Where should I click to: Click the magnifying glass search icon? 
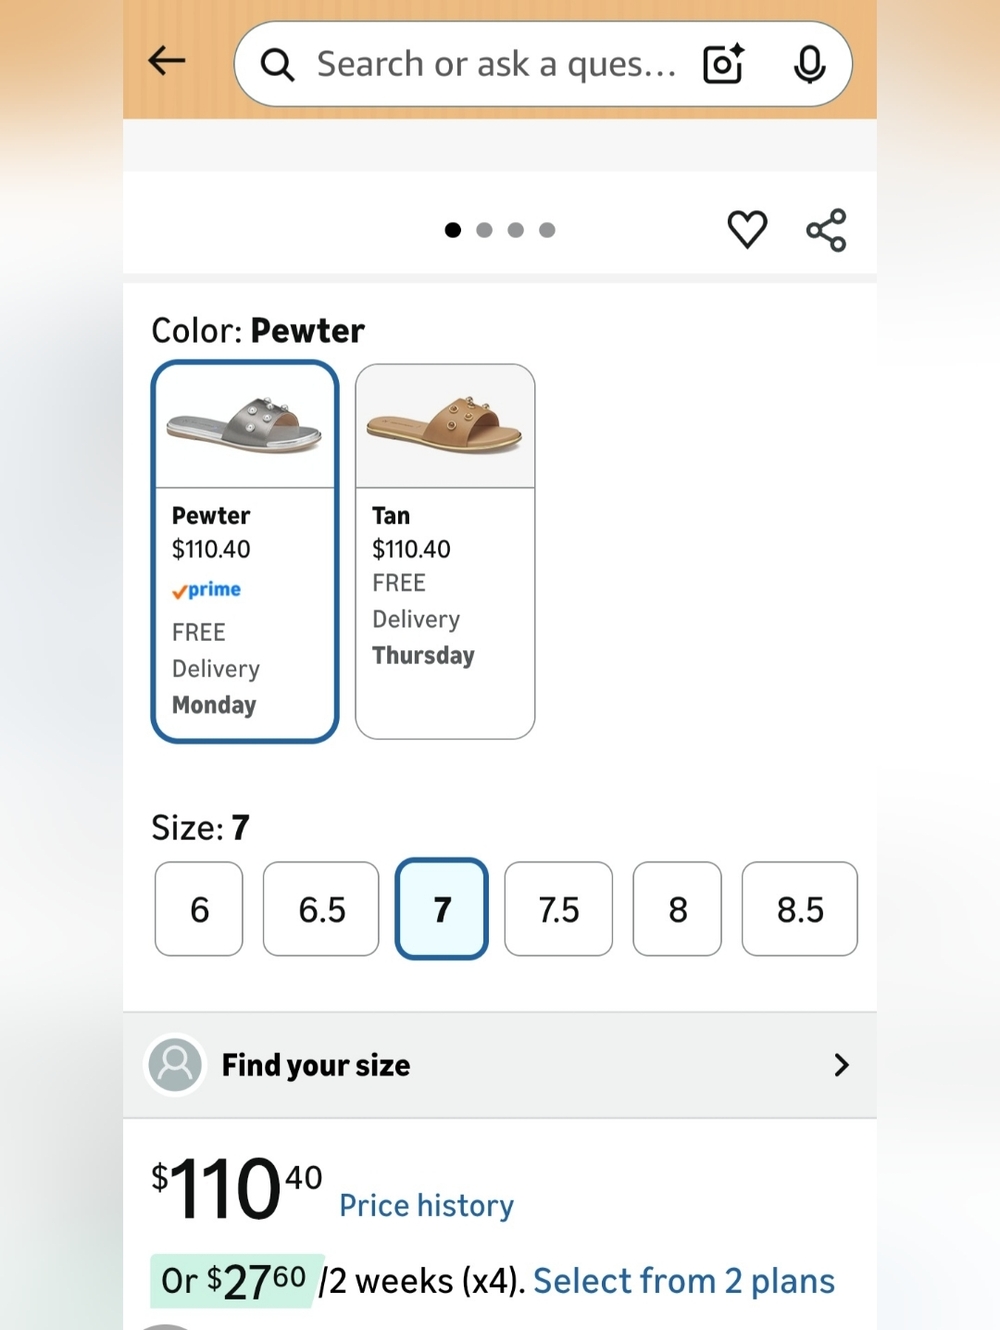pos(277,65)
